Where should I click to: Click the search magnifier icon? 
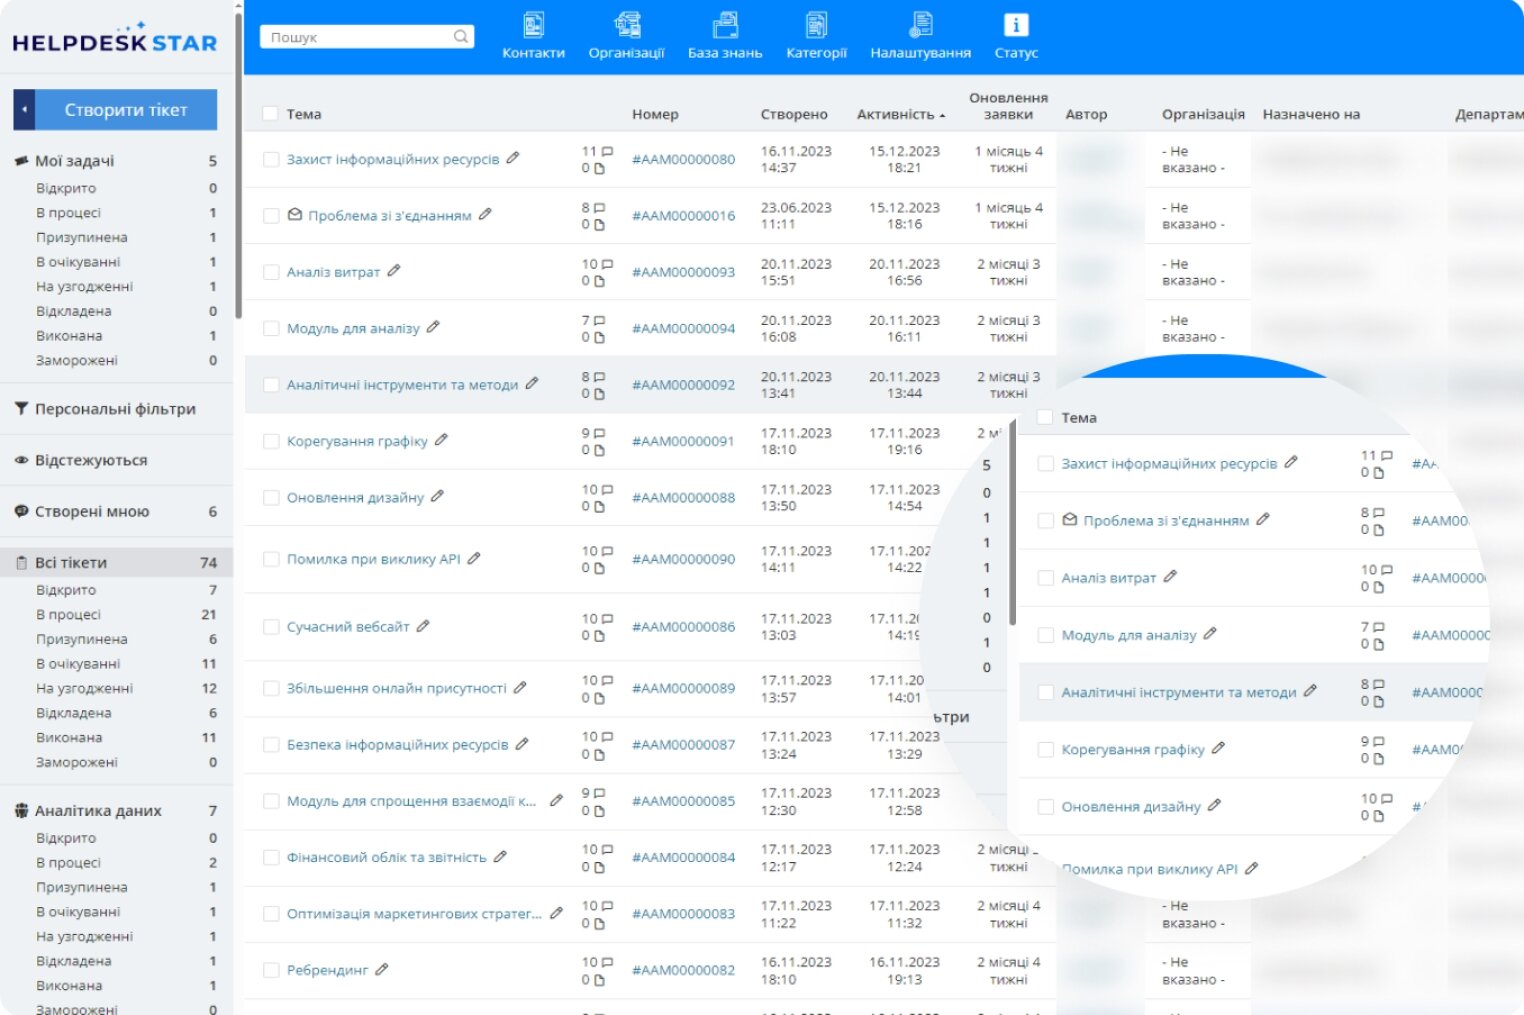pos(461,37)
